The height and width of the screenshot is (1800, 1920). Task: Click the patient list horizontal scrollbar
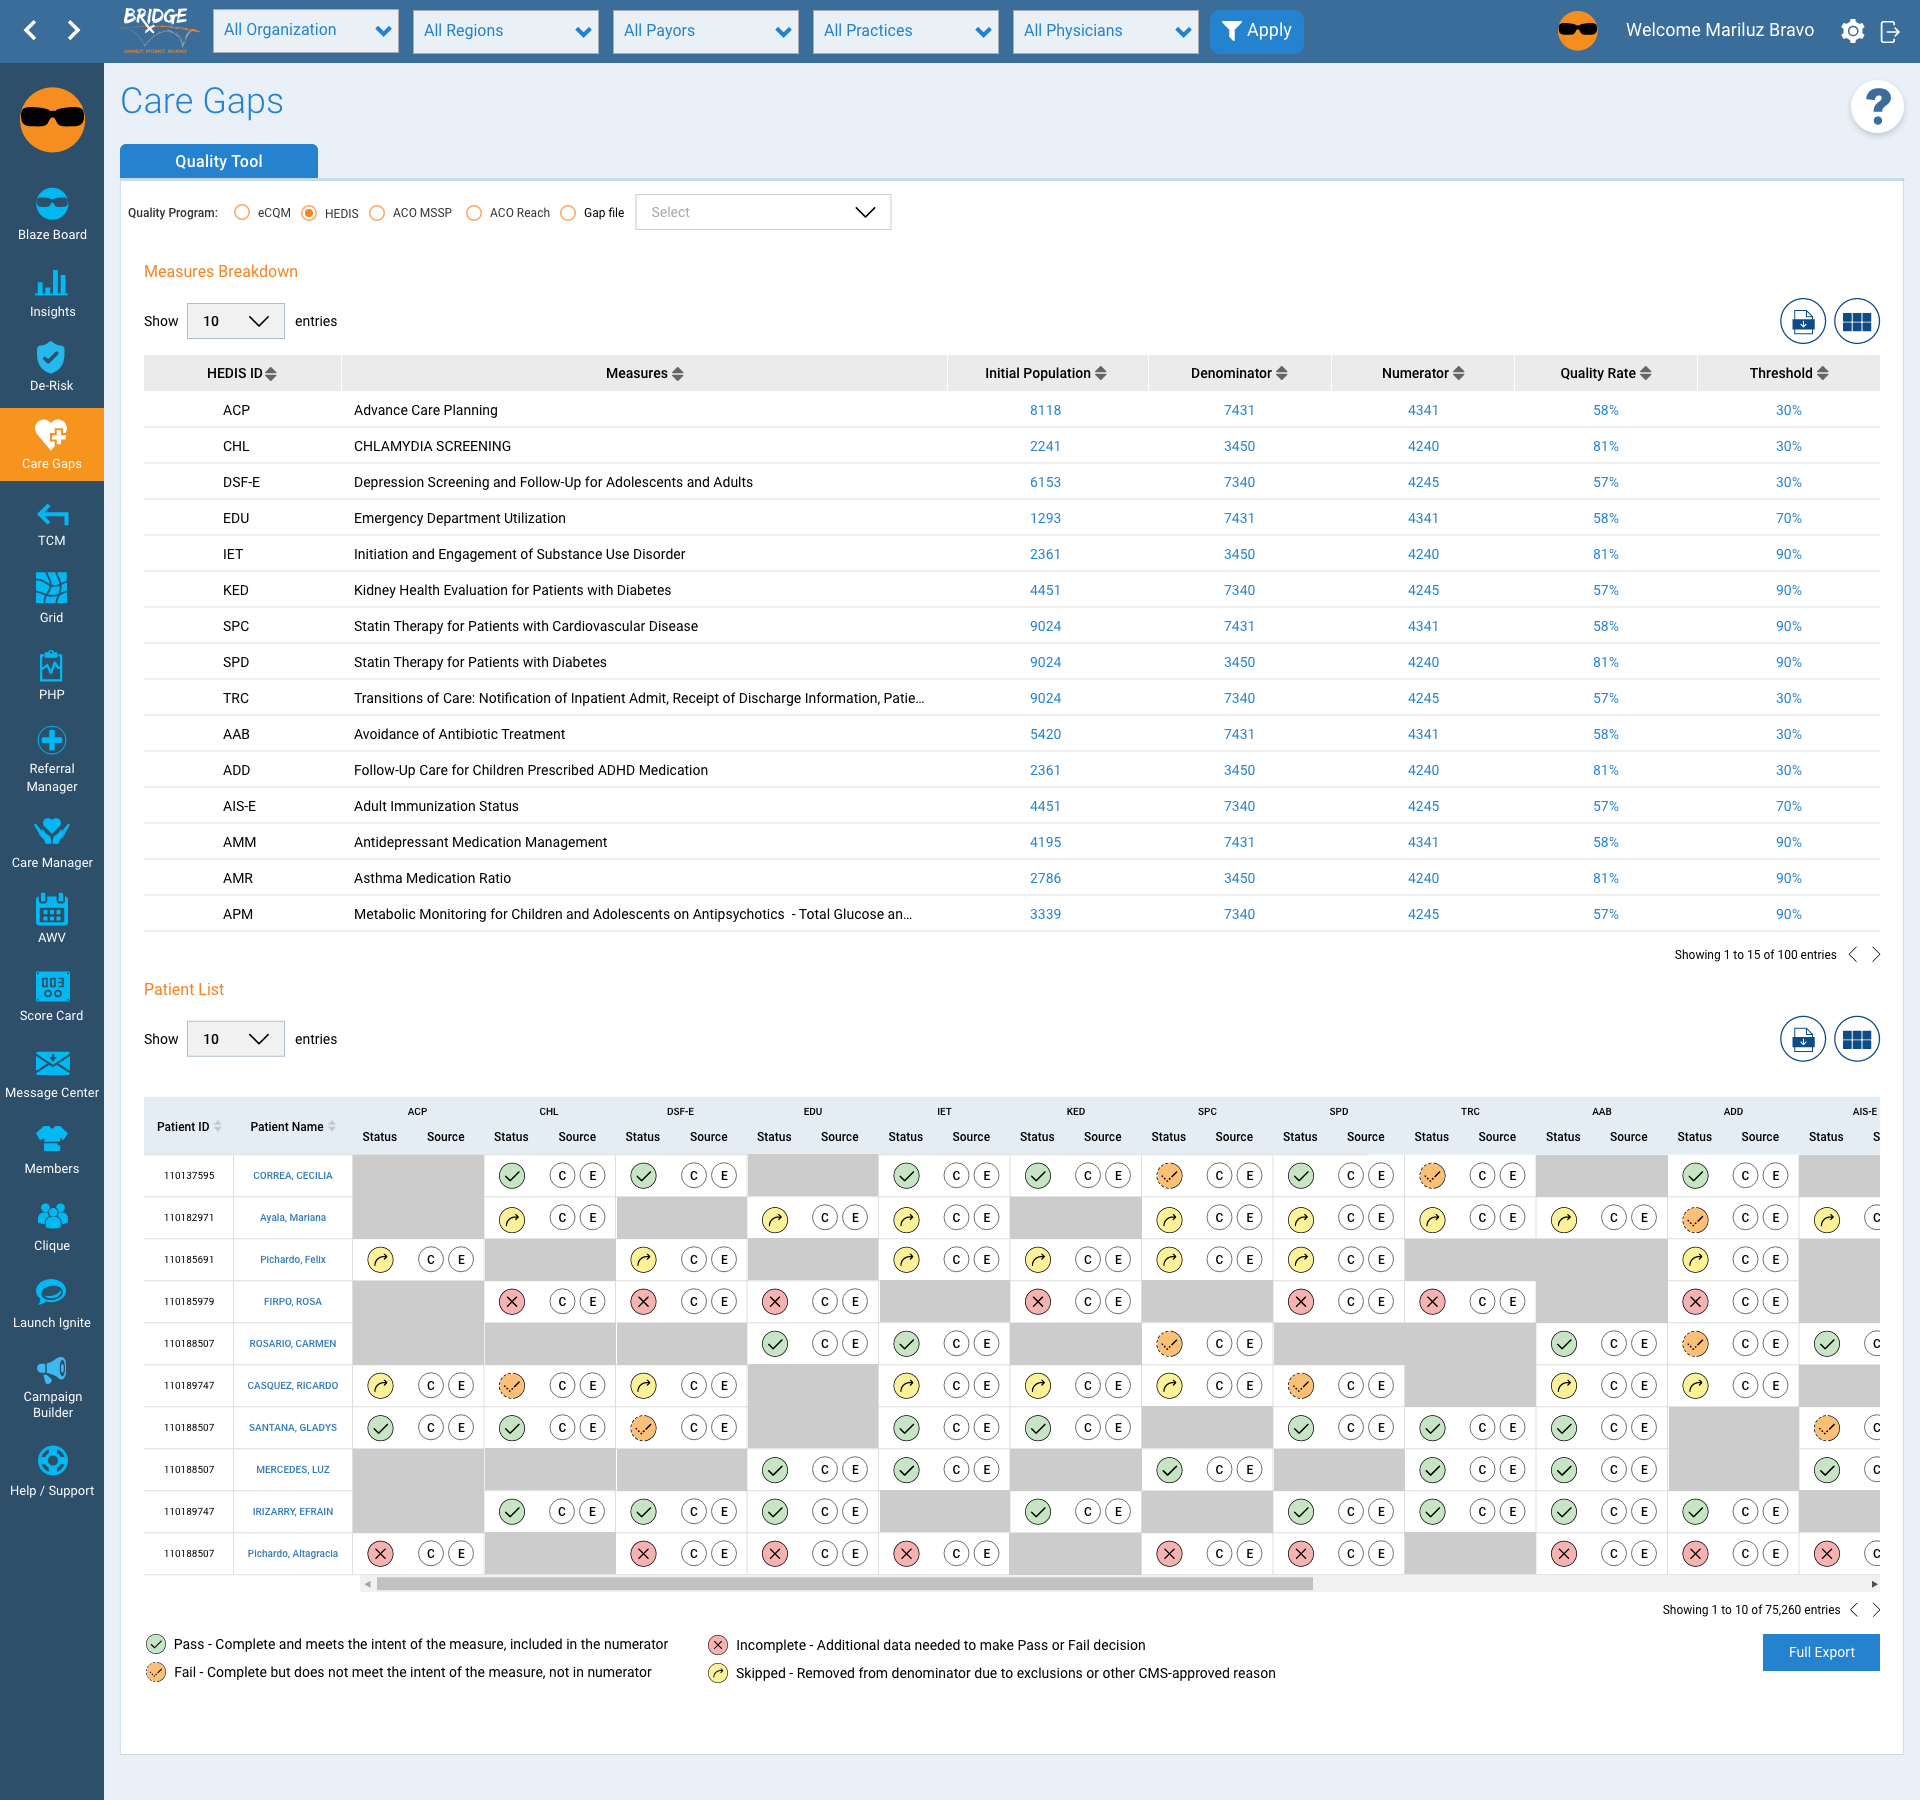[844, 1584]
